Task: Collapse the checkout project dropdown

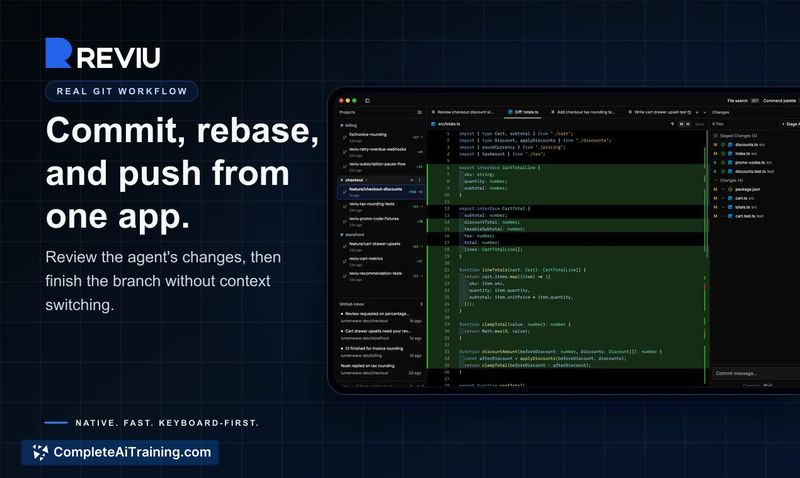Action: click(366, 180)
